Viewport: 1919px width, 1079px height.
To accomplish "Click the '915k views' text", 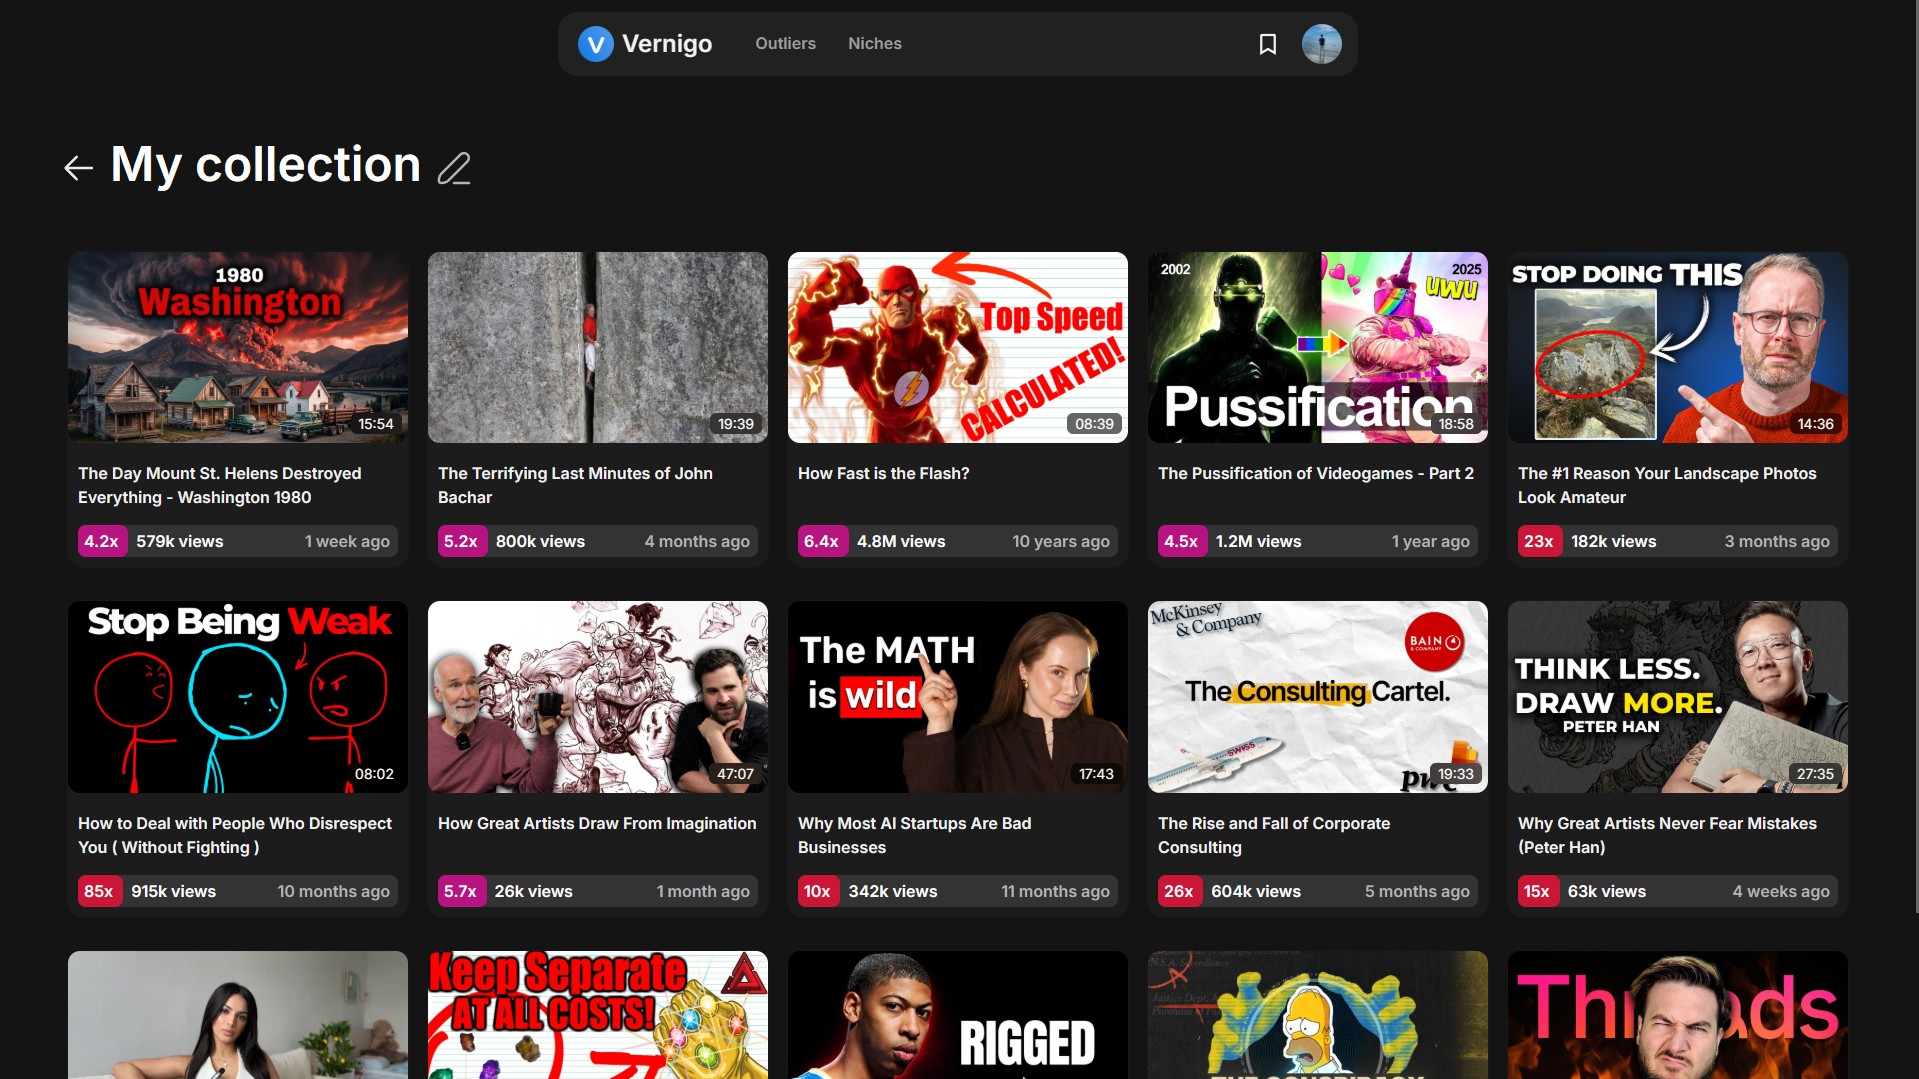I will tap(174, 891).
